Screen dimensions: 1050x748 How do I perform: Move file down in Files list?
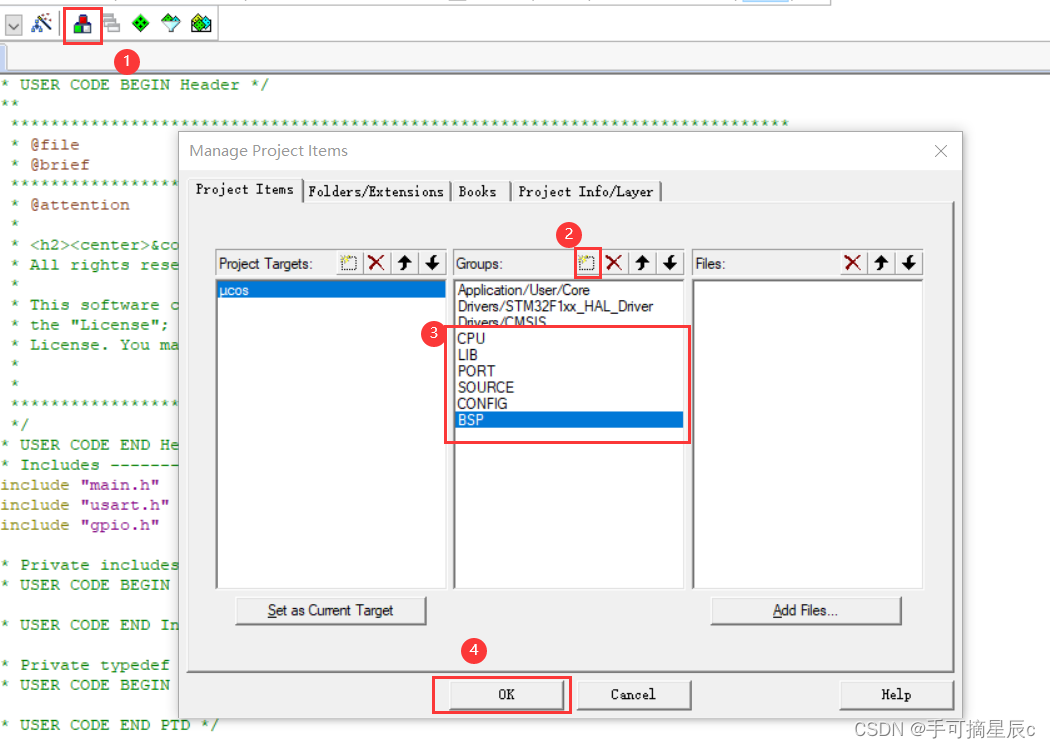(x=909, y=263)
